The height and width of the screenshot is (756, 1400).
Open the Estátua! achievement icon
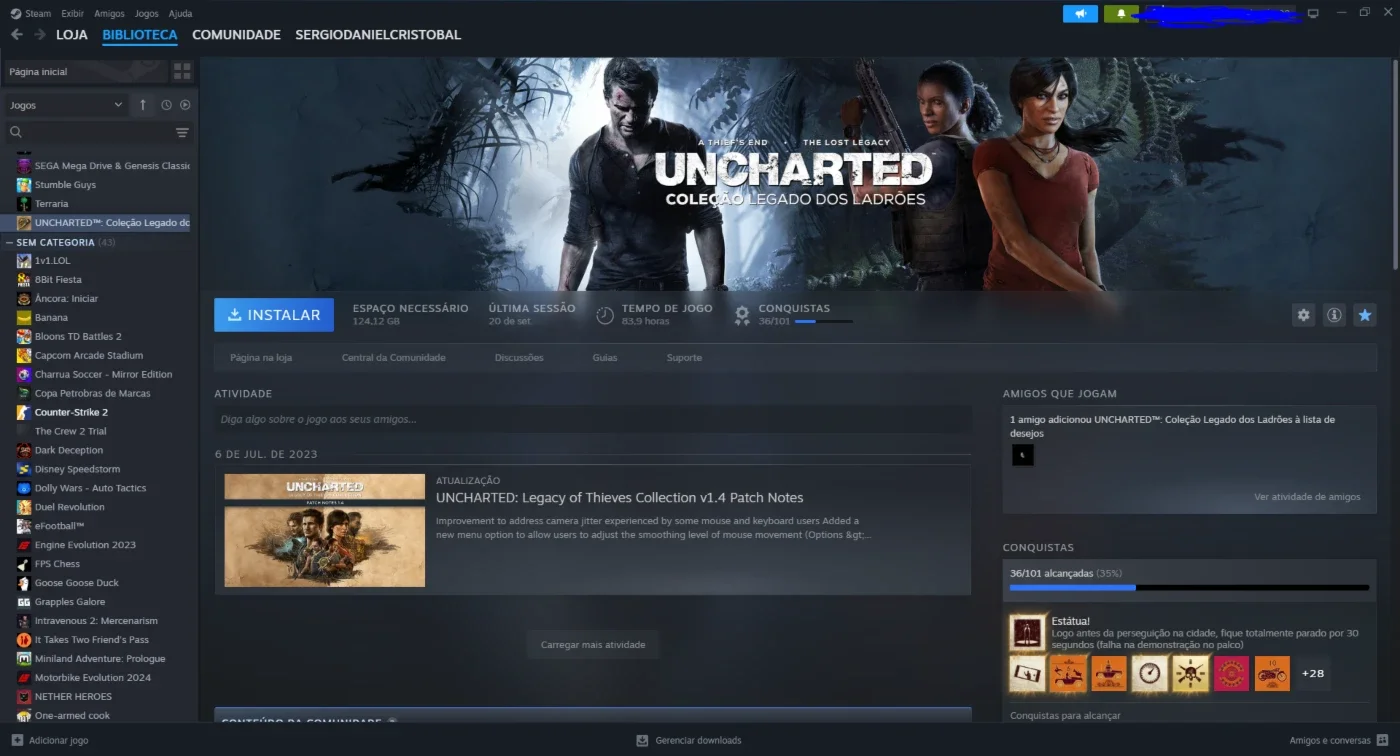point(1027,631)
